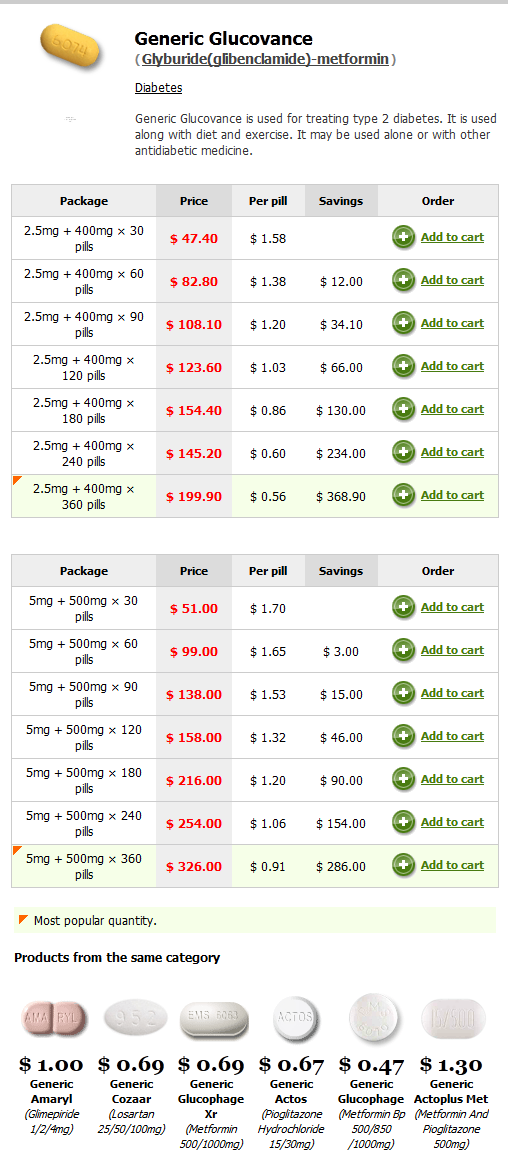
Task: Add 5mg + 500mg × 120 pills to cart
Action: pos(452,736)
